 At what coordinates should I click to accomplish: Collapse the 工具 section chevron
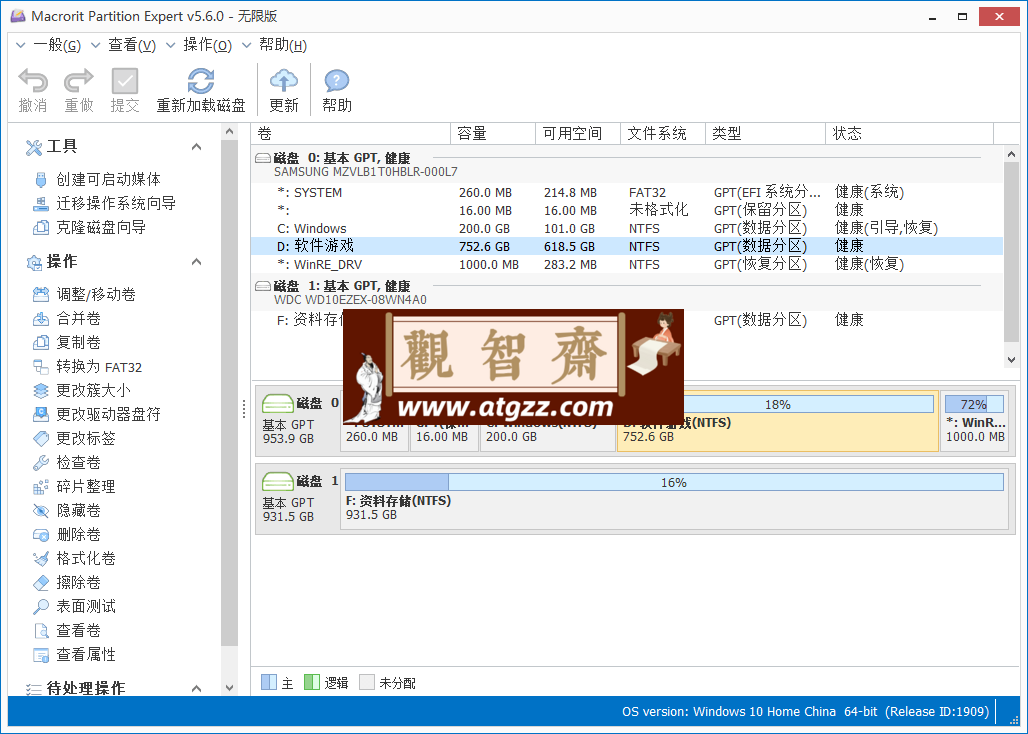(x=196, y=147)
